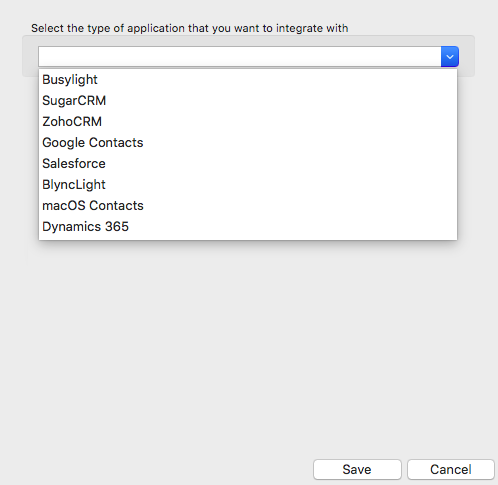The height and width of the screenshot is (485, 498).
Task: Select Dynamics 365 integration
Action: 248,227
